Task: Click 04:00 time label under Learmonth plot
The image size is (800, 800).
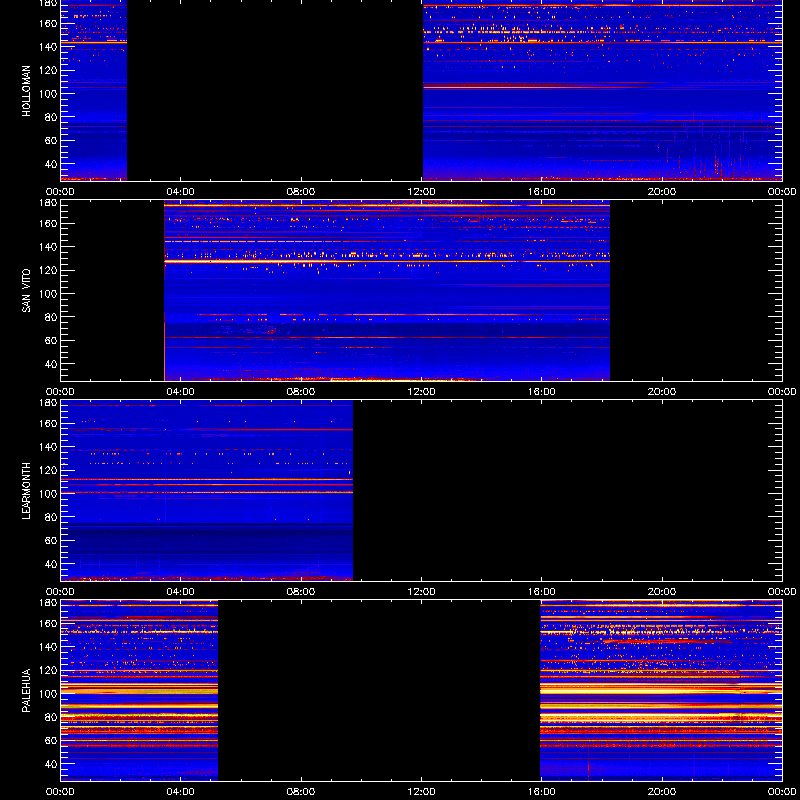Action: point(180,592)
